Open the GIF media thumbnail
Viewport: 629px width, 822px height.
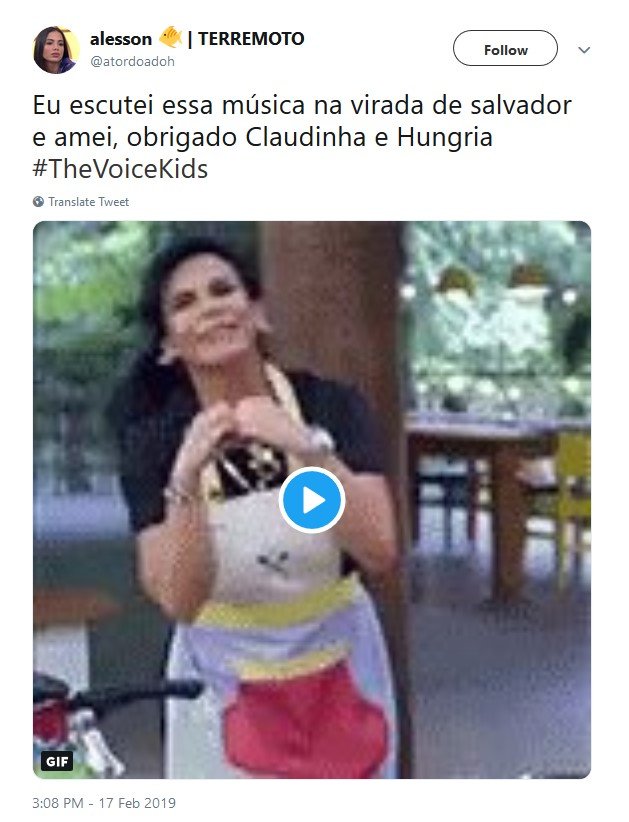(312, 500)
